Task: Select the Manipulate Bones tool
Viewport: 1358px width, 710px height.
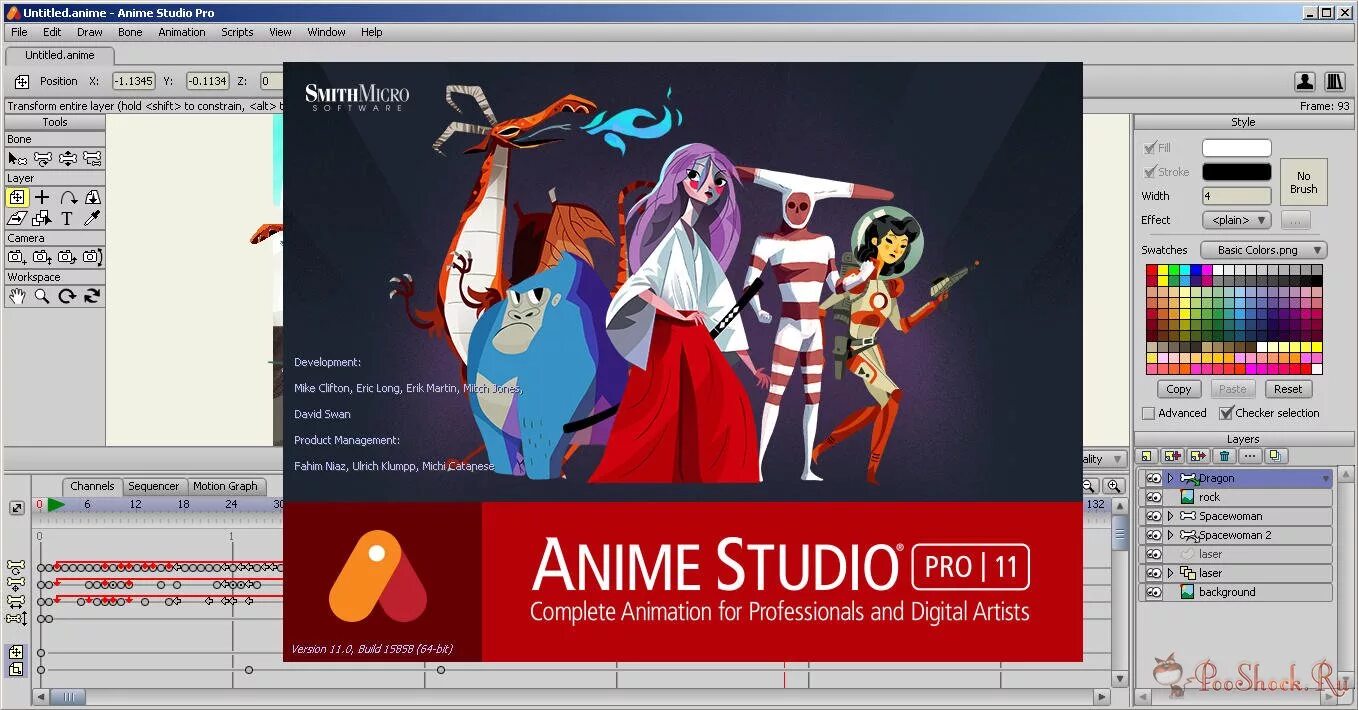Action: point(42,158)
